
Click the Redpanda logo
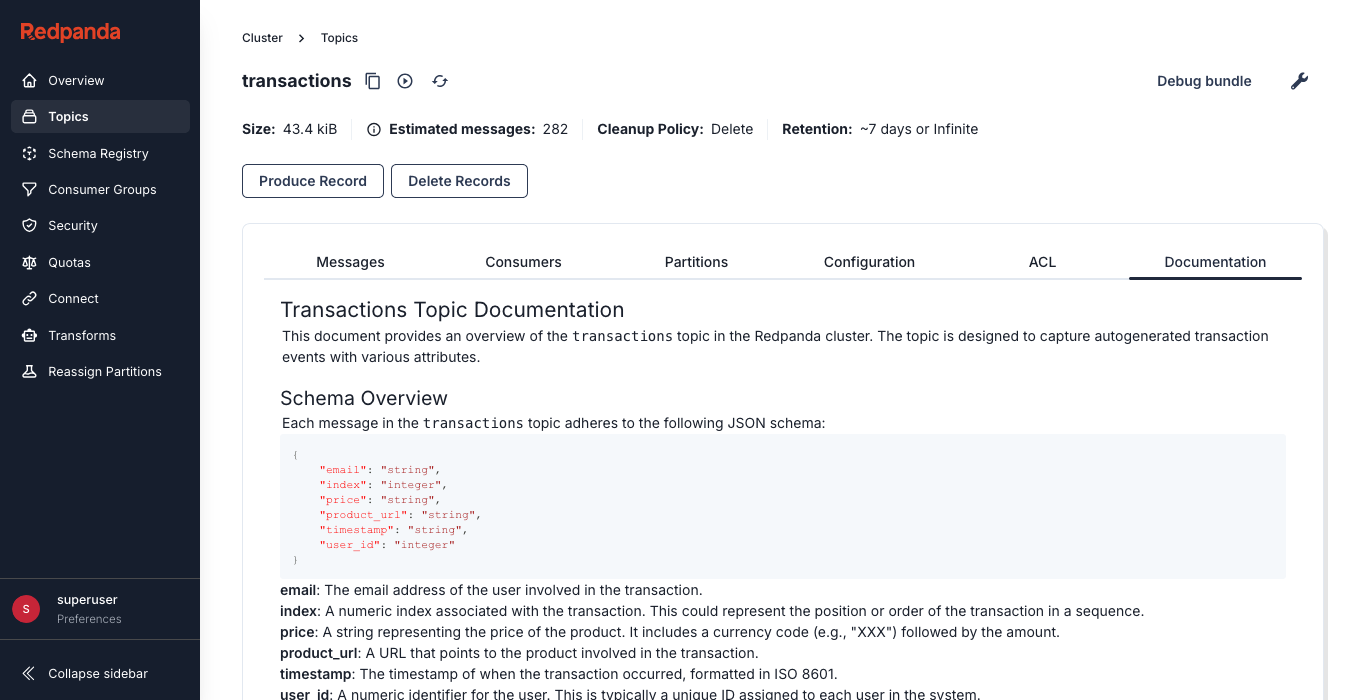click(x=69, y=32)
